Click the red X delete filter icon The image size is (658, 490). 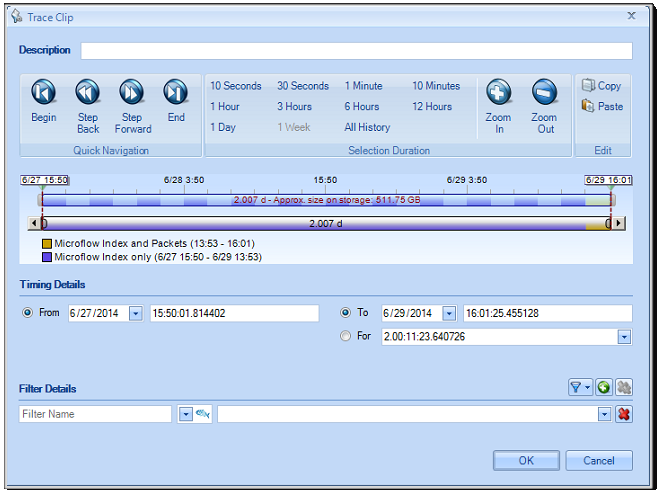pyautogui.click(x=625, y=414)
